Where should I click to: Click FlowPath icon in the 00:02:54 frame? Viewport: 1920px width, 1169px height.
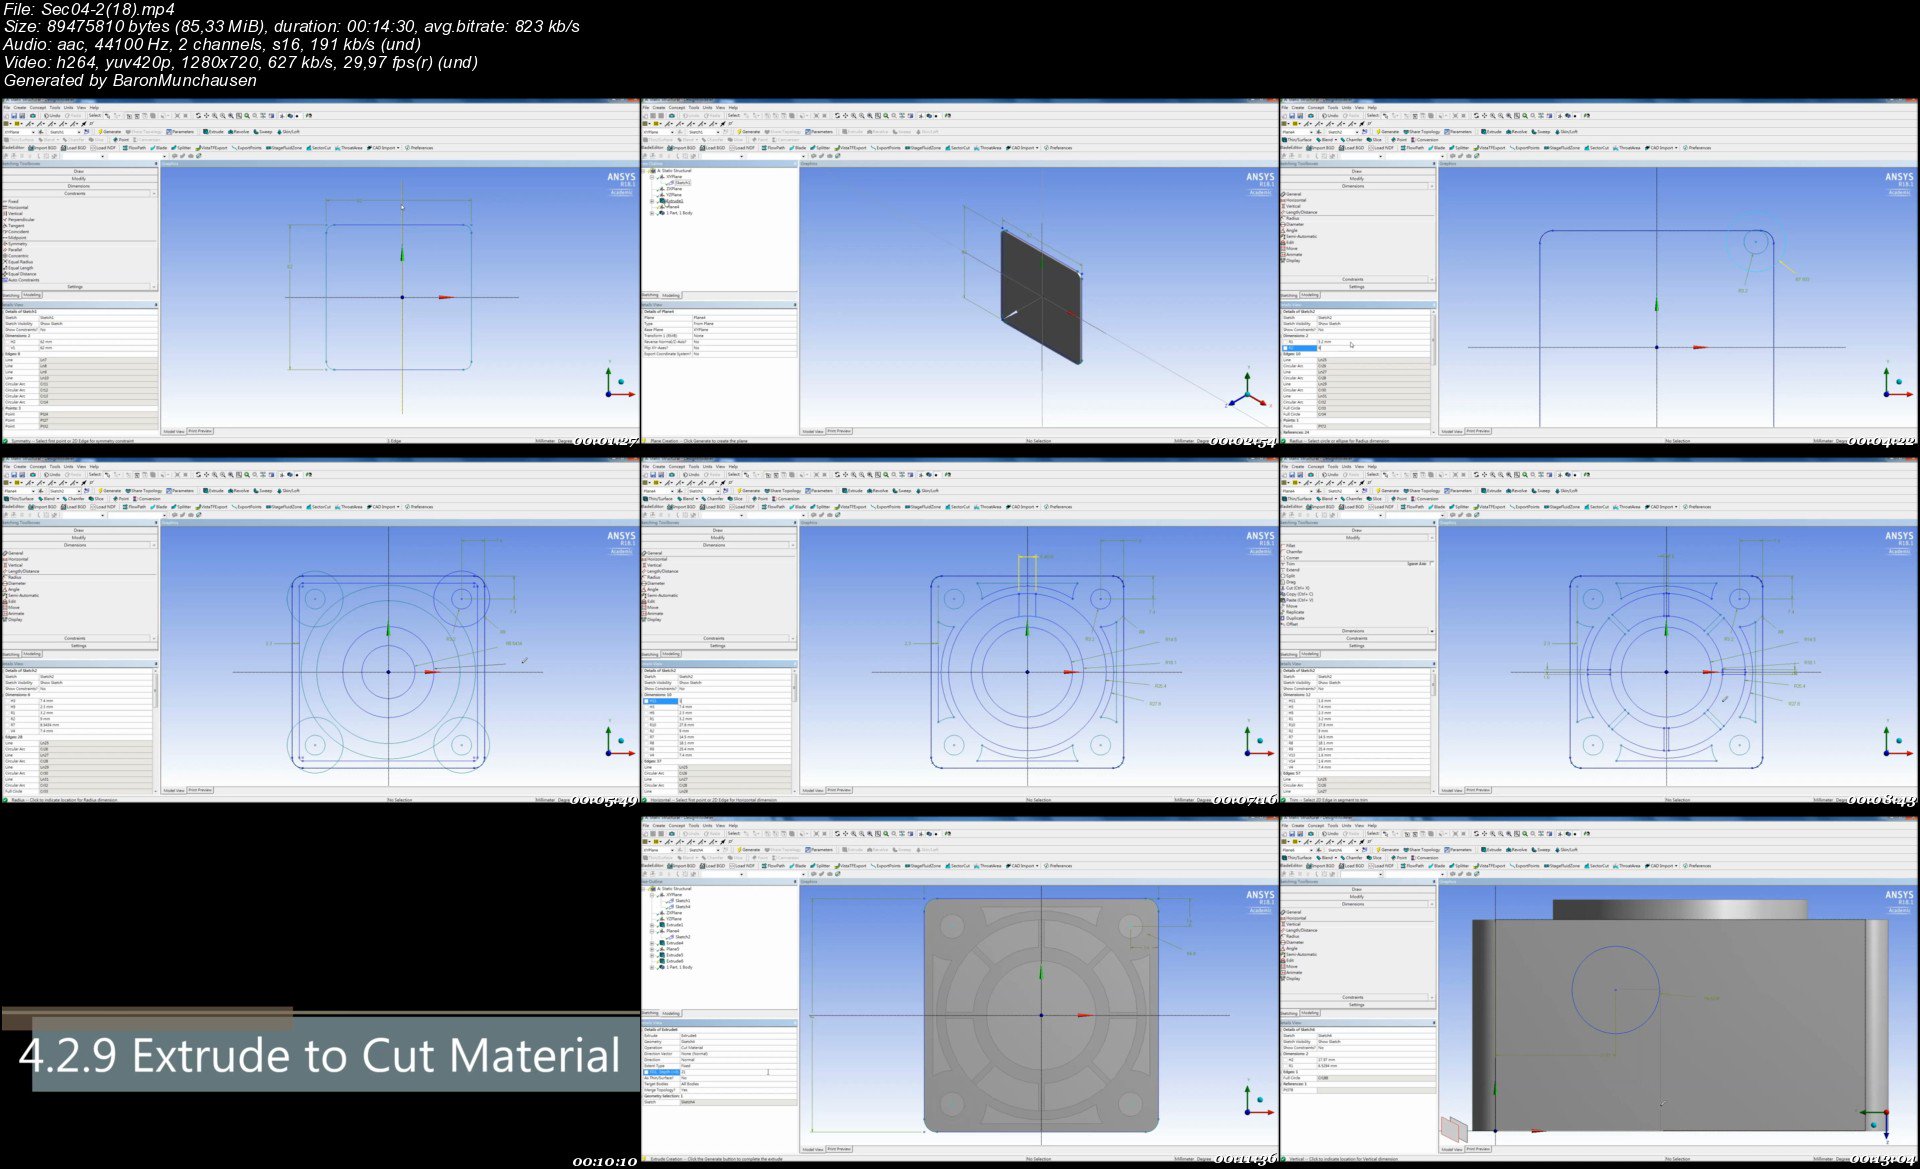(x=774, y=147)
